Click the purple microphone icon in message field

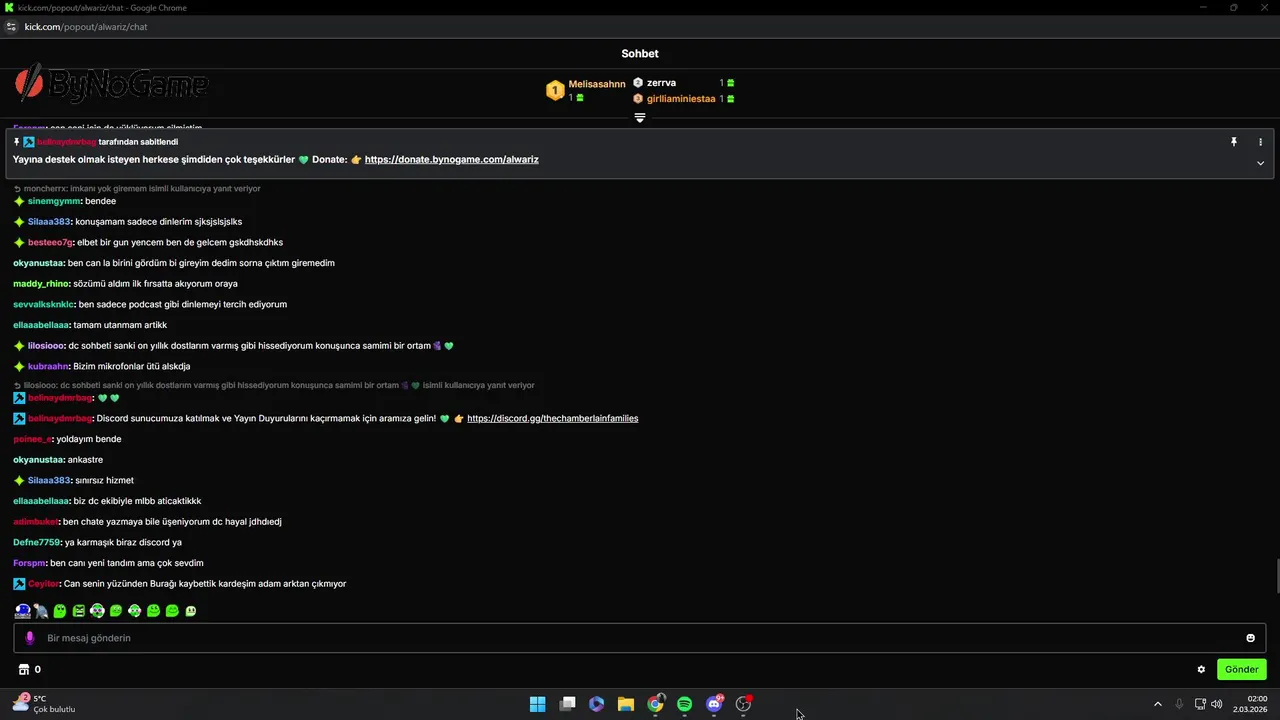[x=29, y=638]
